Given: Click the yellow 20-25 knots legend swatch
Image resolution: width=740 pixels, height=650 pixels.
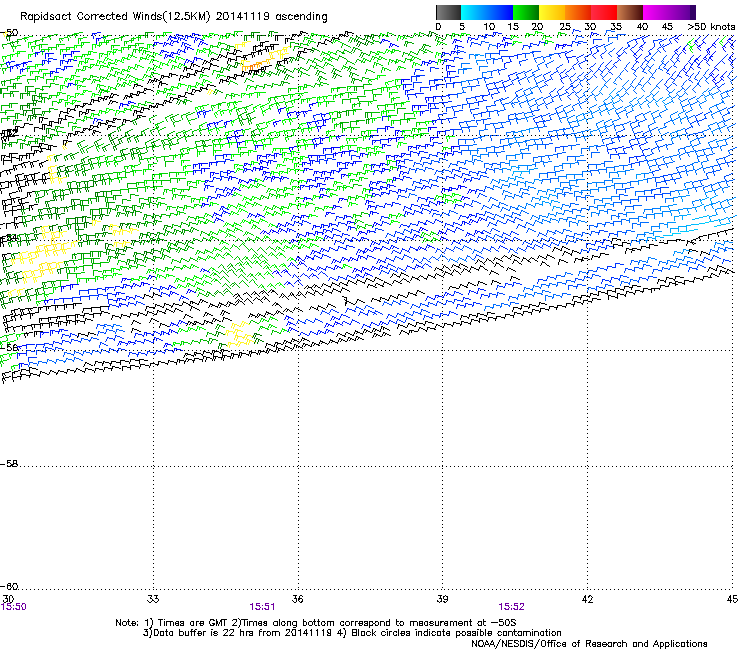Looking at the screenshot, I should (552, 12).
